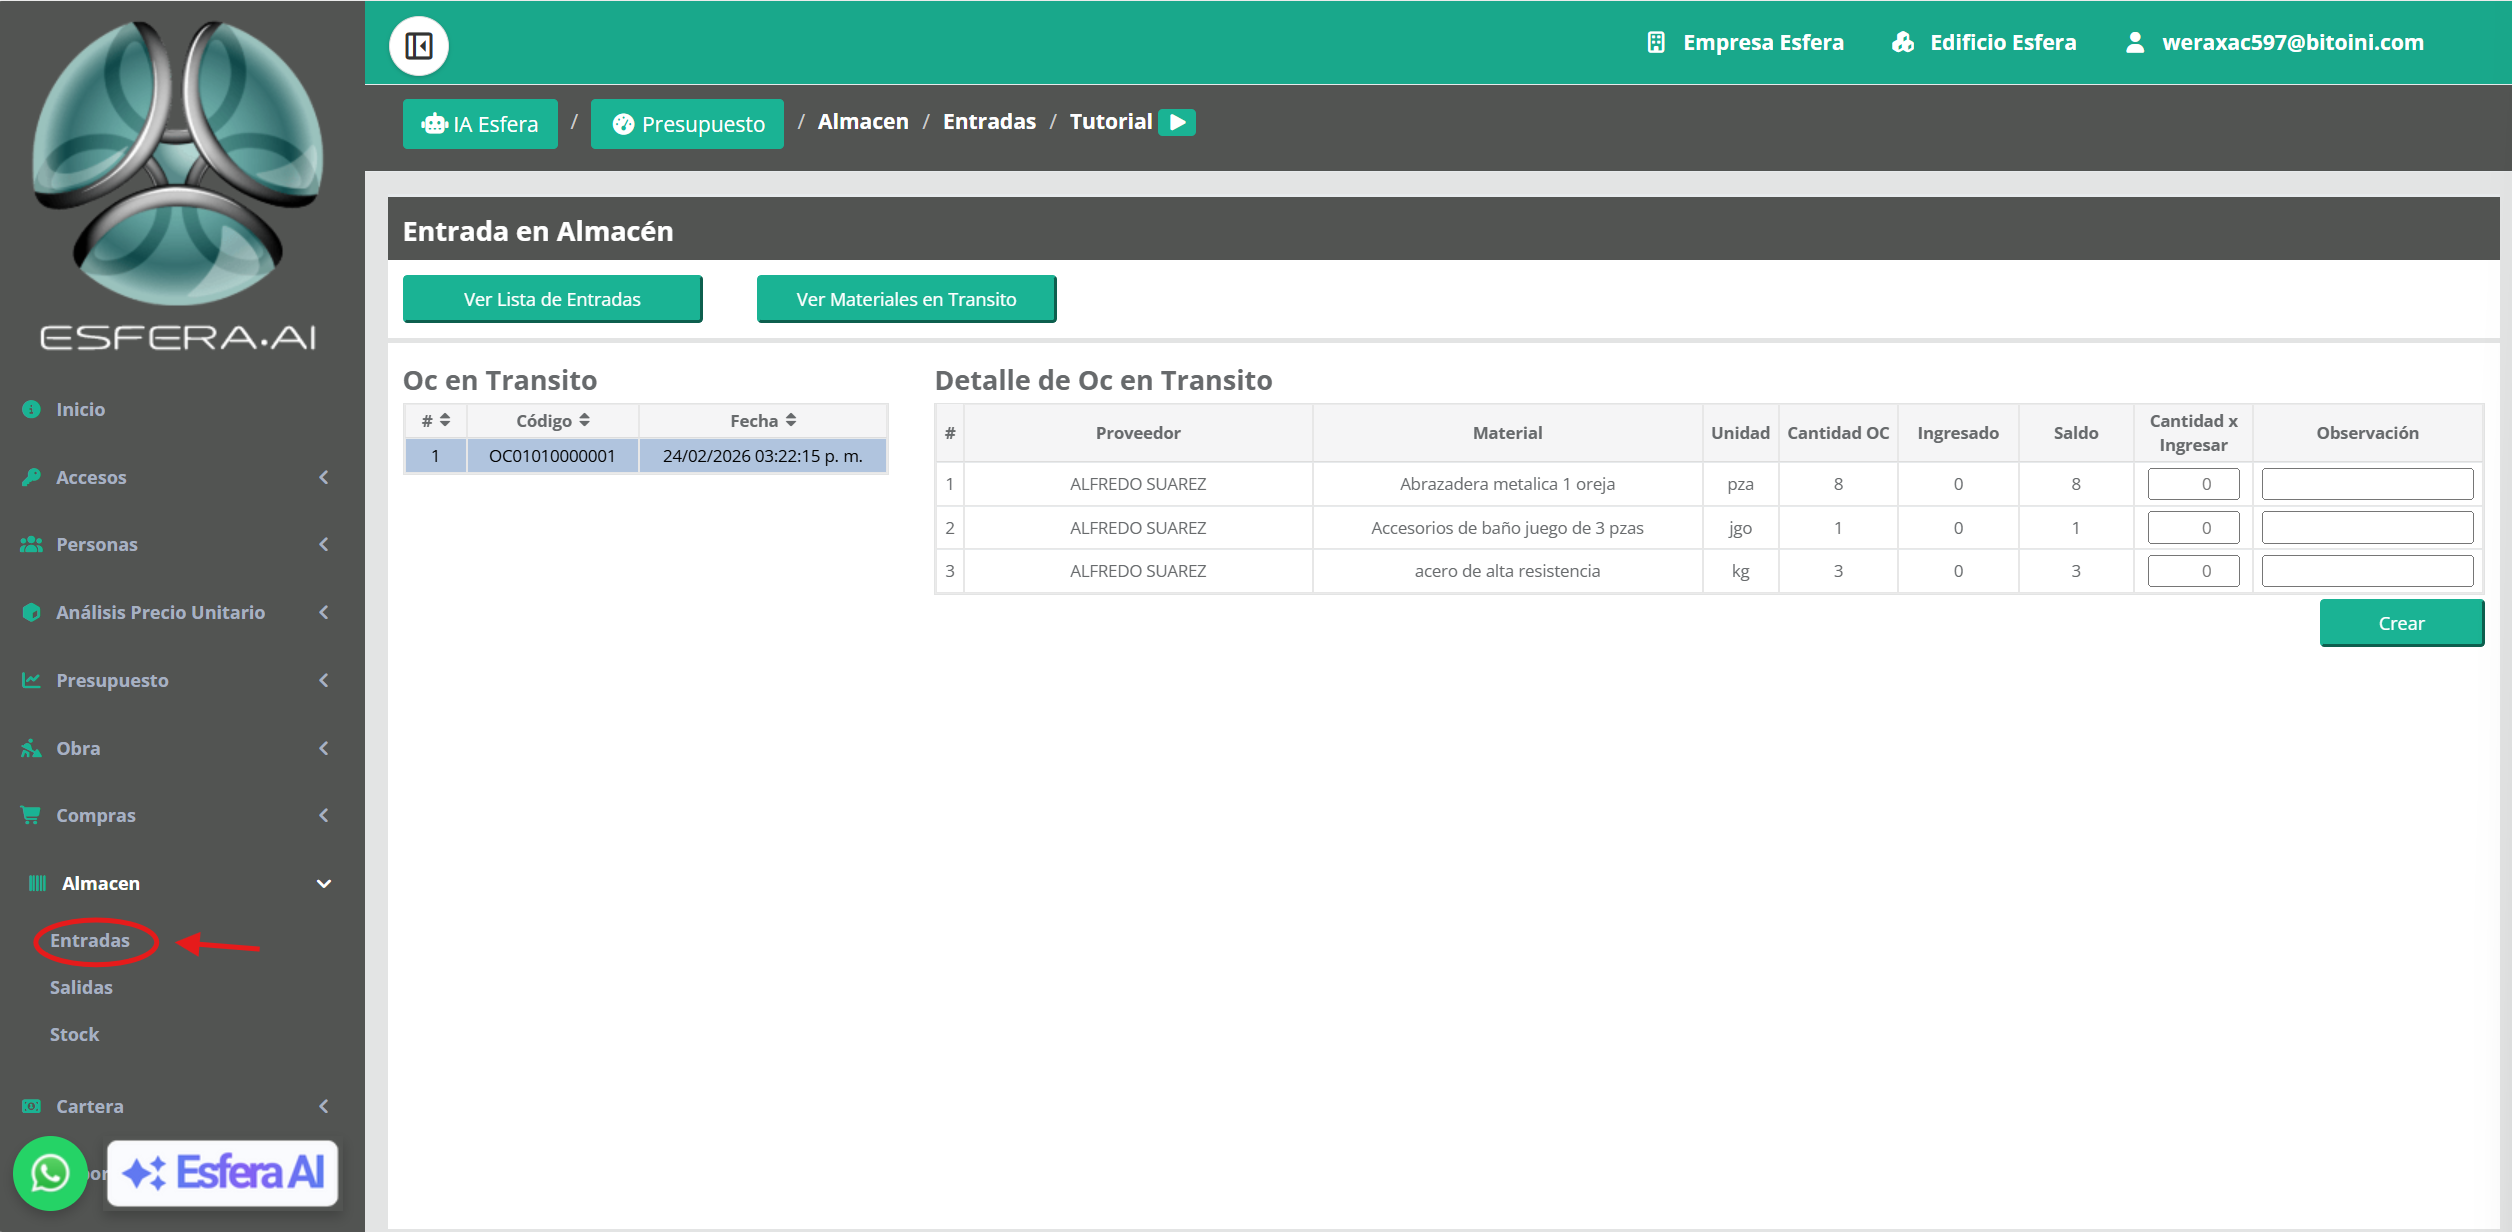Collapse the Almacen menu chevron
This screenshot has height=1232, width=2512.
[x=324, y=883]
